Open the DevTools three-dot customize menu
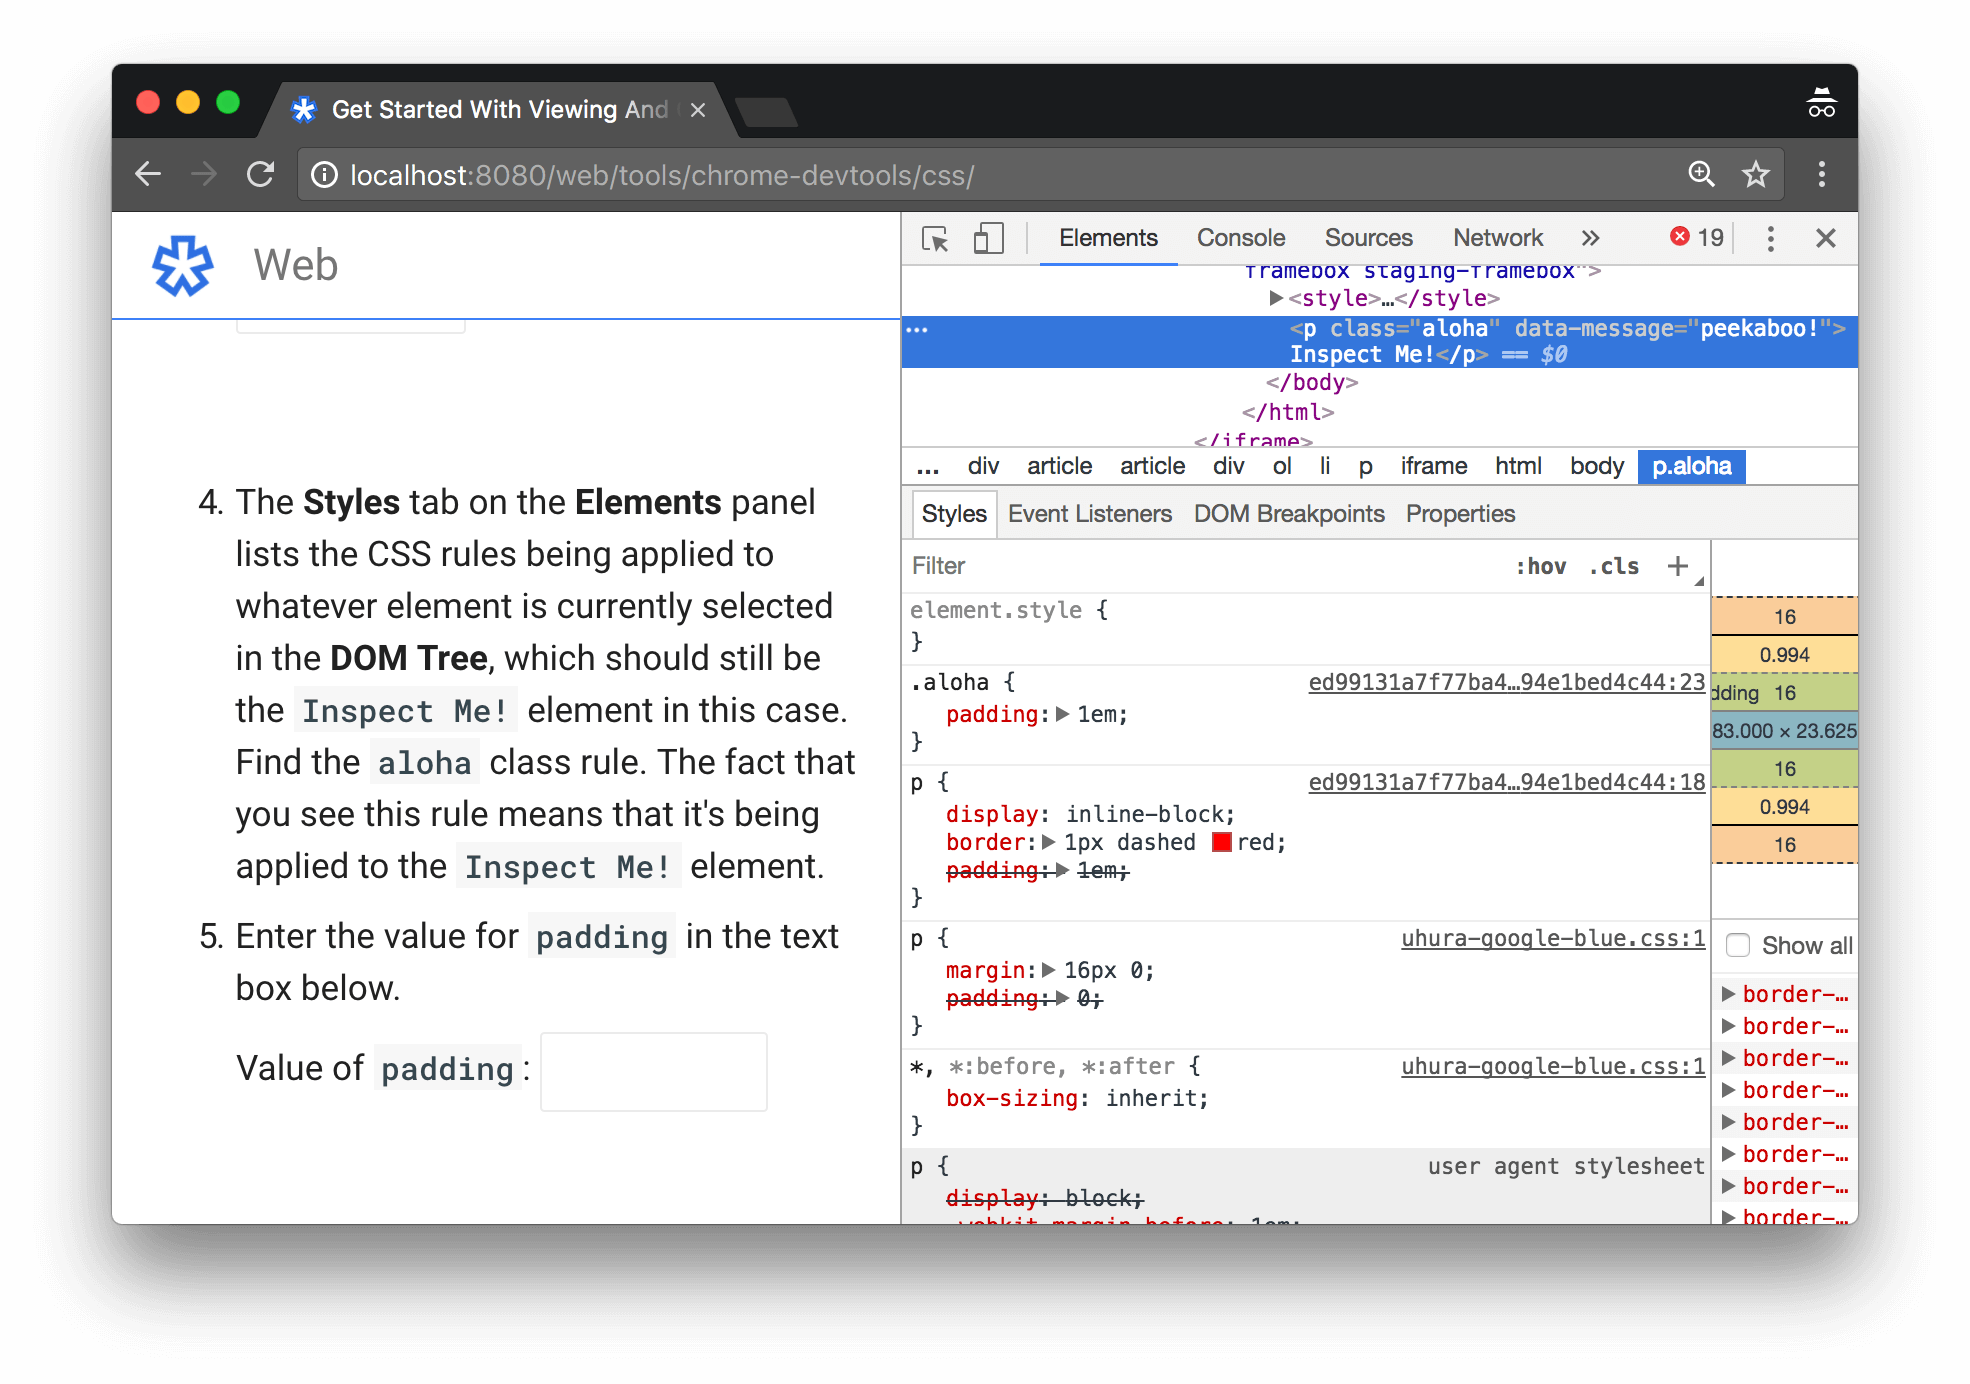1970x1384 pixels. coord(1770,238)
